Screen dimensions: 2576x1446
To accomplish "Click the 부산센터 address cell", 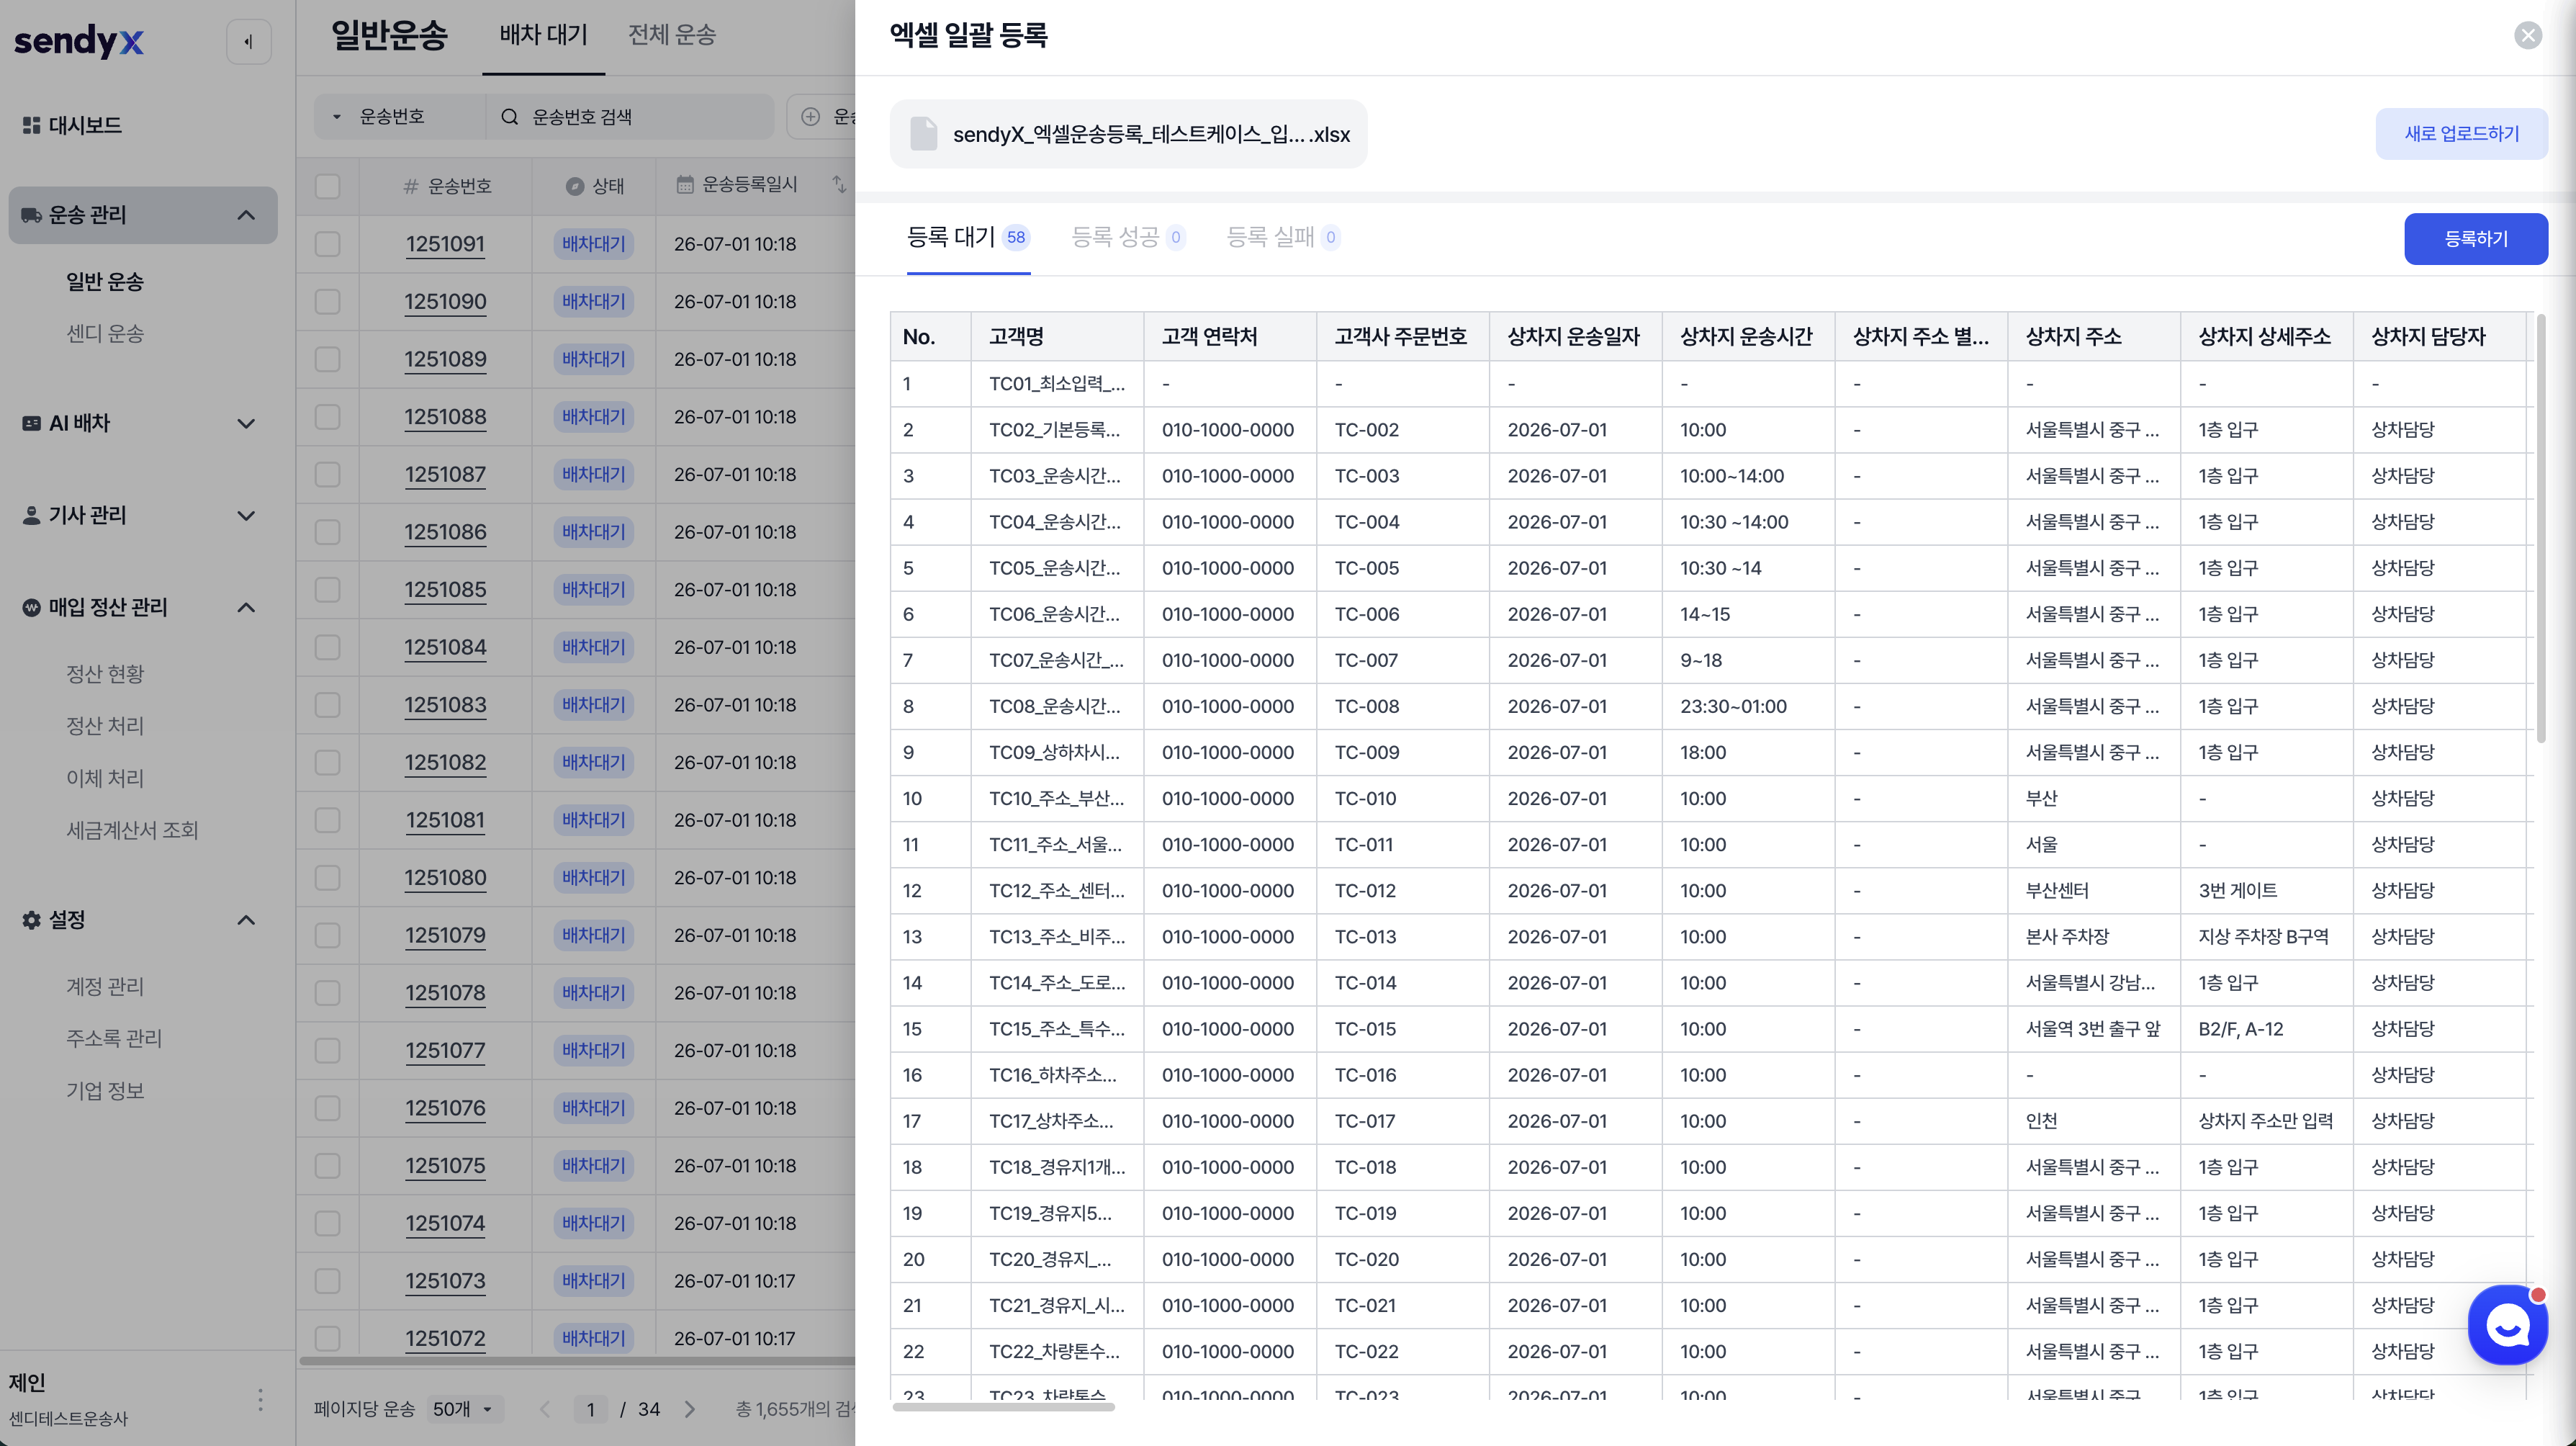I will (x=2093, y=891).
